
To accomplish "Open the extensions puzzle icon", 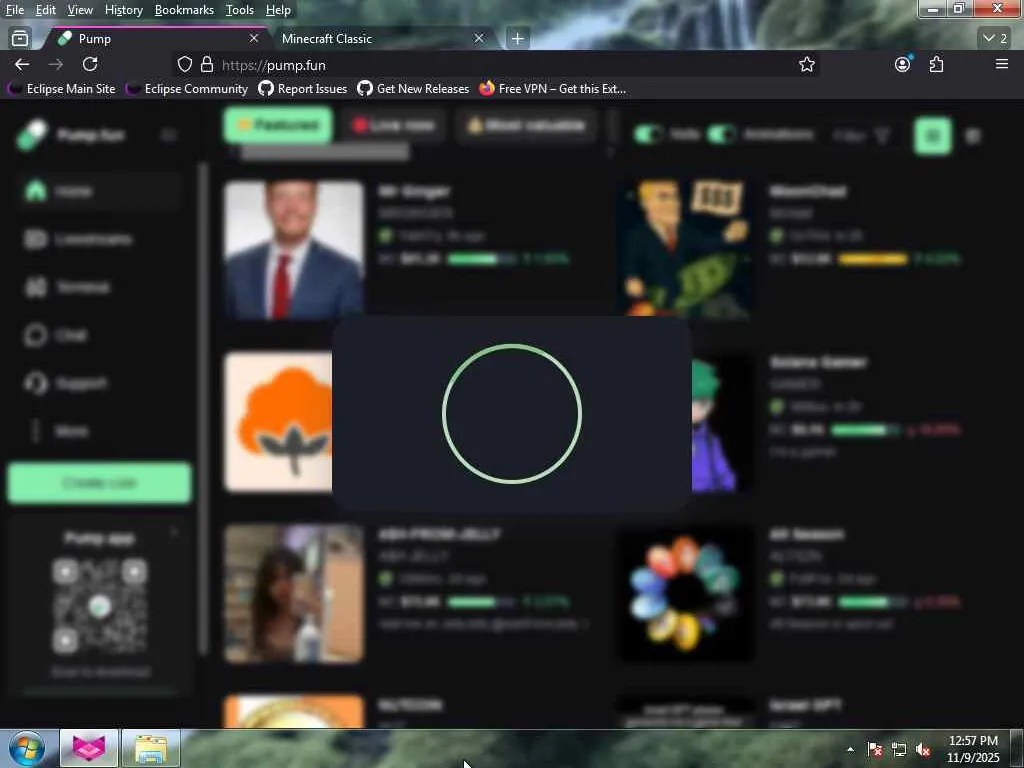I will click(x=936, y=64).
